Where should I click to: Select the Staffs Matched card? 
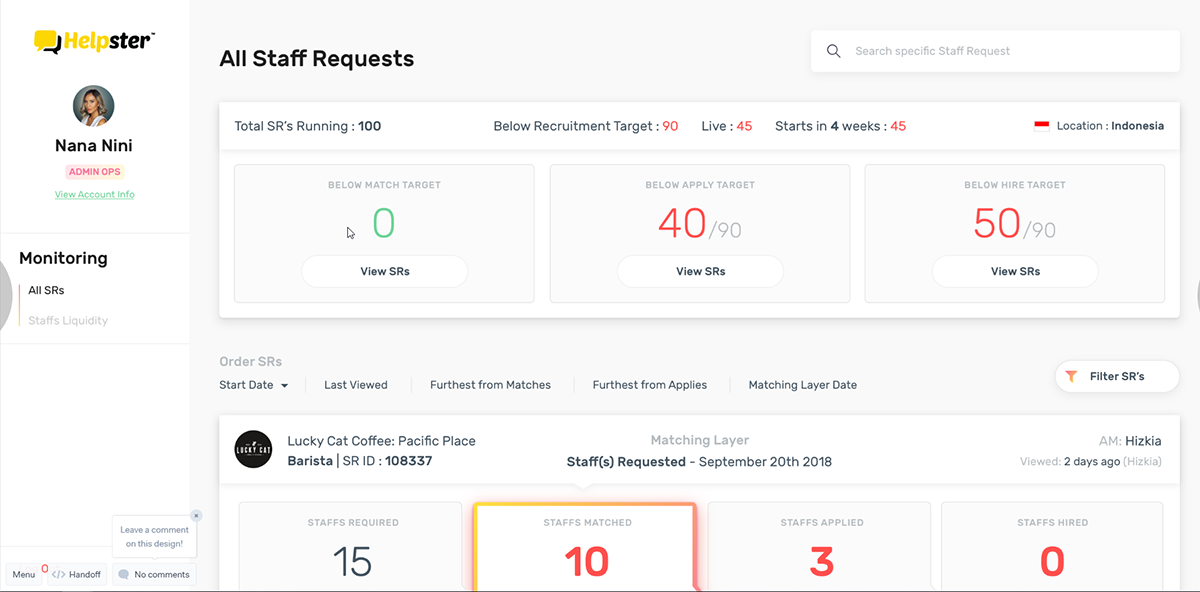point(586,546)
